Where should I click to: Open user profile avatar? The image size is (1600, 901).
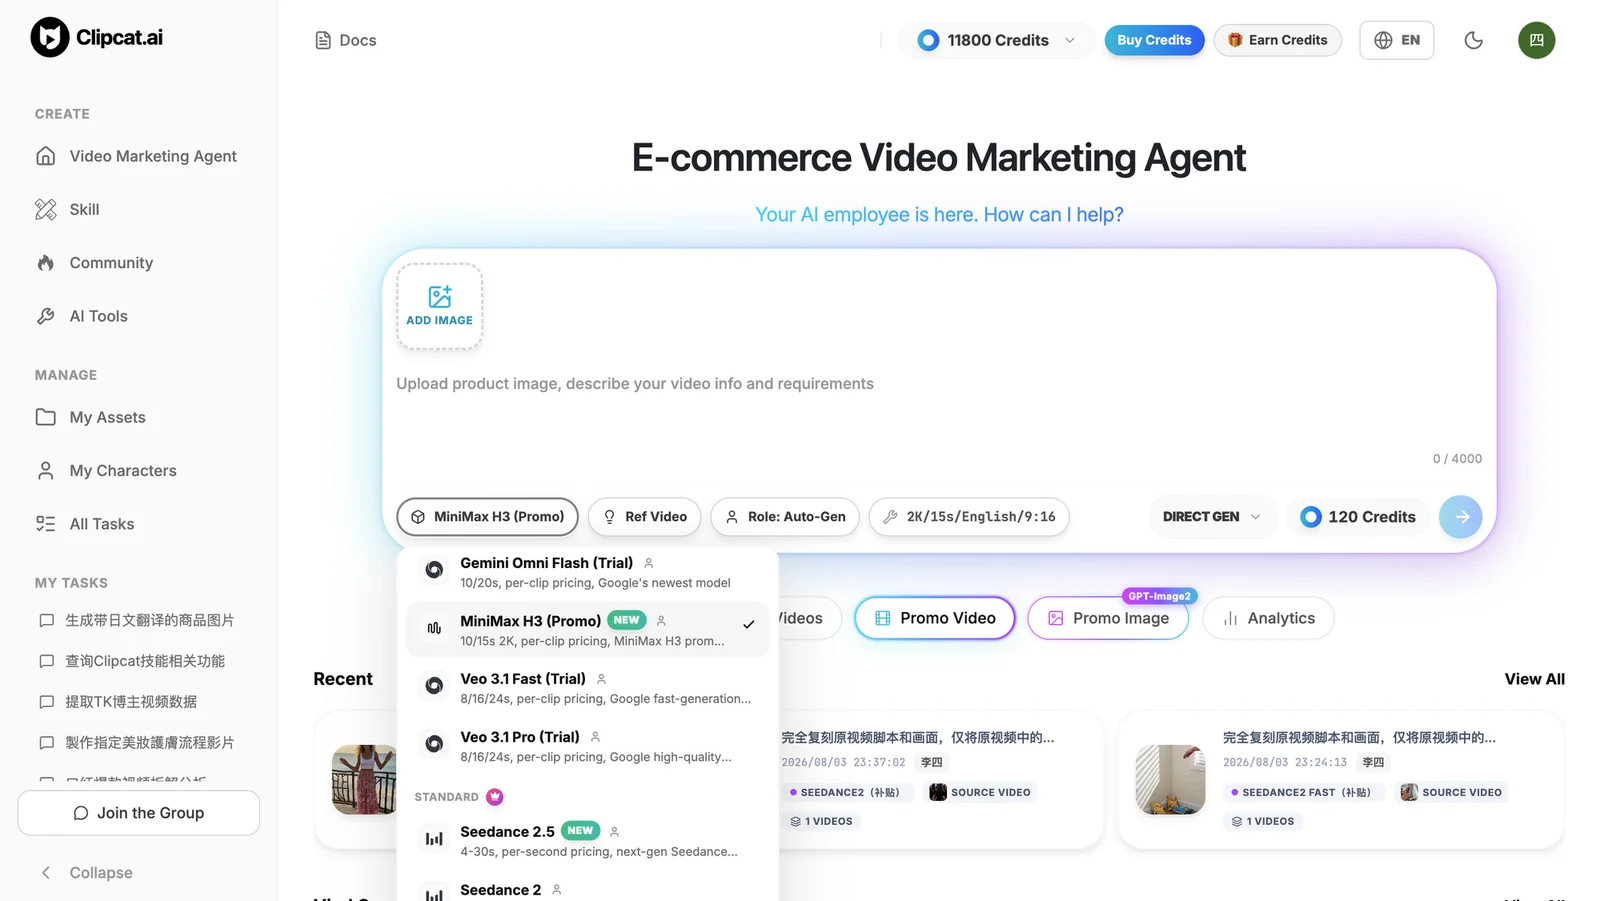[x=1536, y=40]
